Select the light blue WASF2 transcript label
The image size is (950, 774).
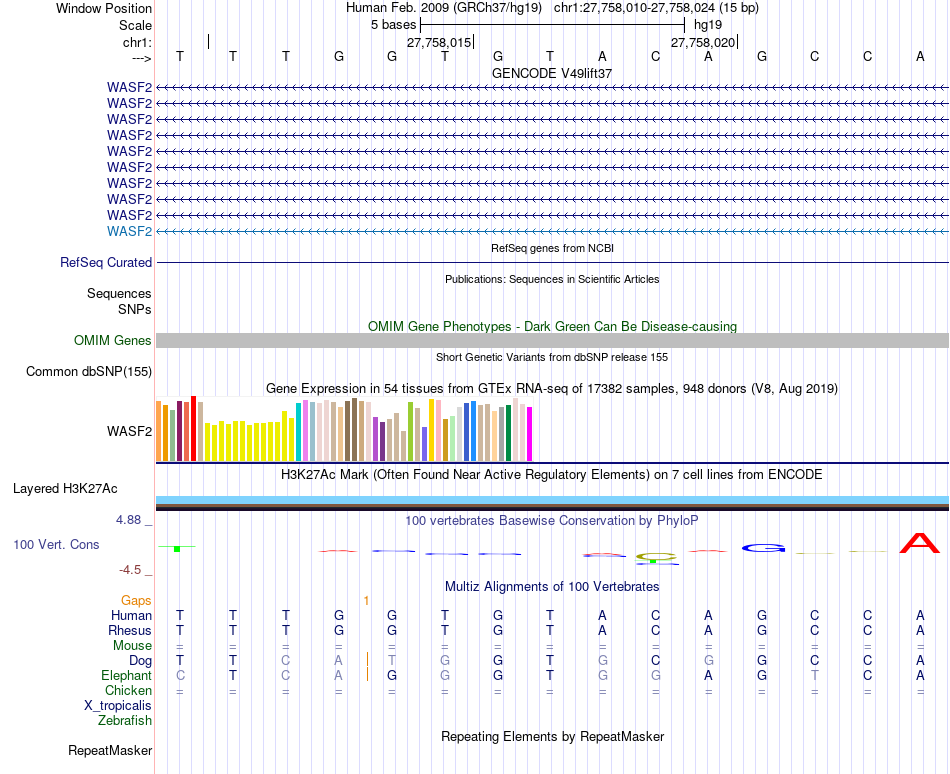(x=129, y=231)
